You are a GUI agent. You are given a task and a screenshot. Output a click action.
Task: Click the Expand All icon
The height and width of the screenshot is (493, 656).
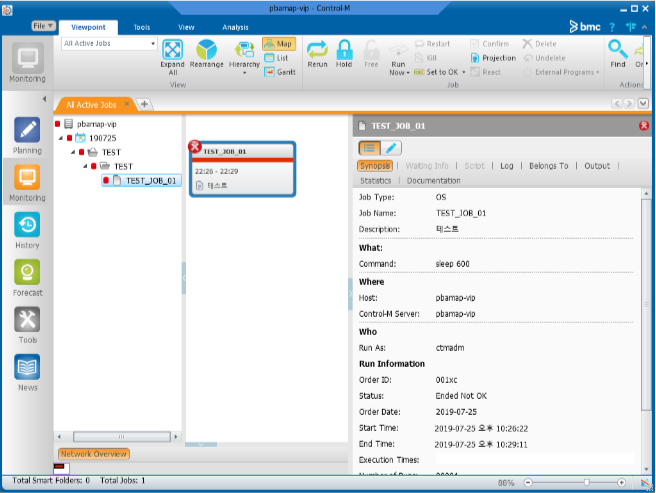pos(173,52)
